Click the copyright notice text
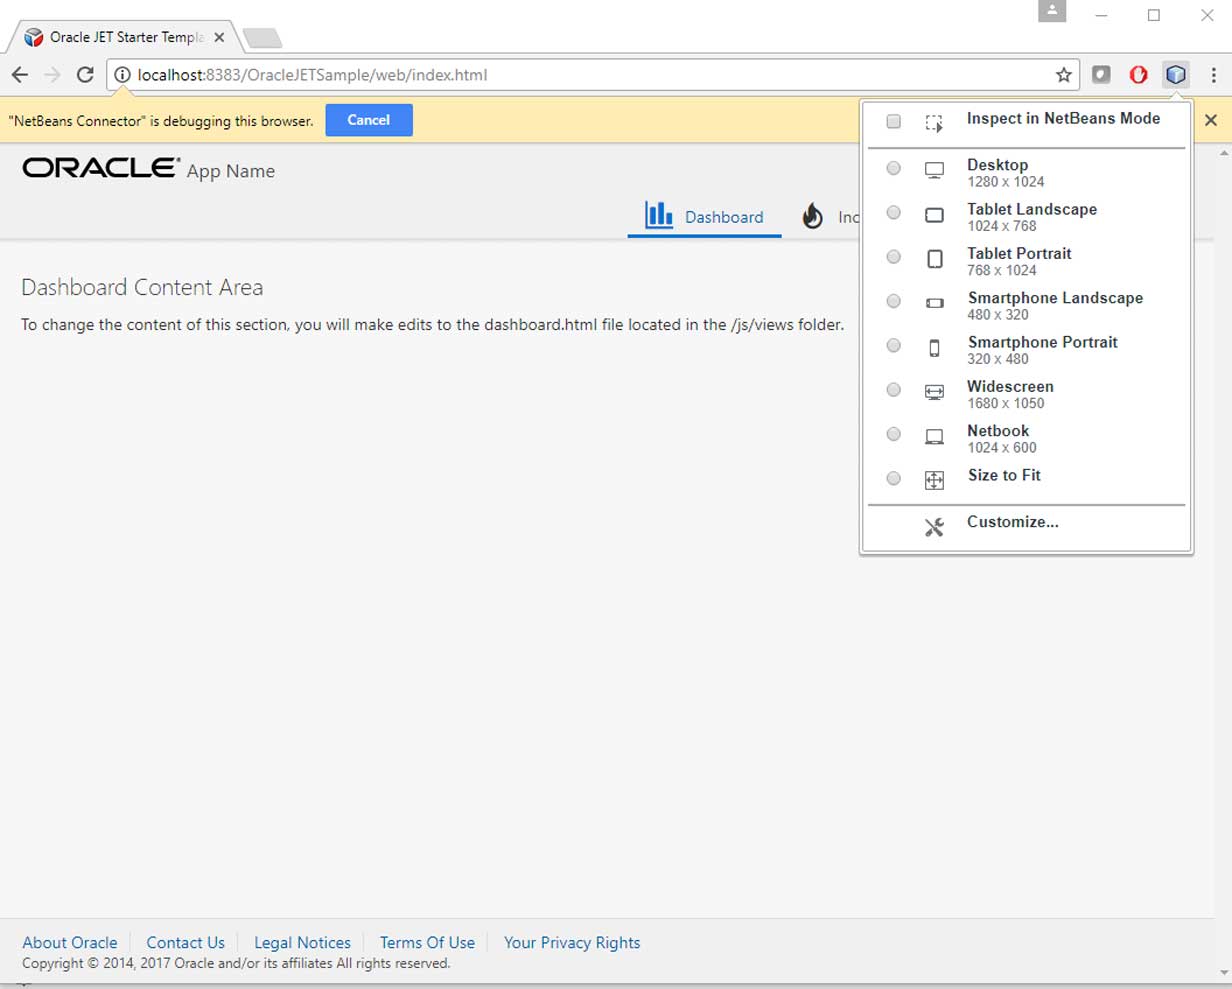 236,964
